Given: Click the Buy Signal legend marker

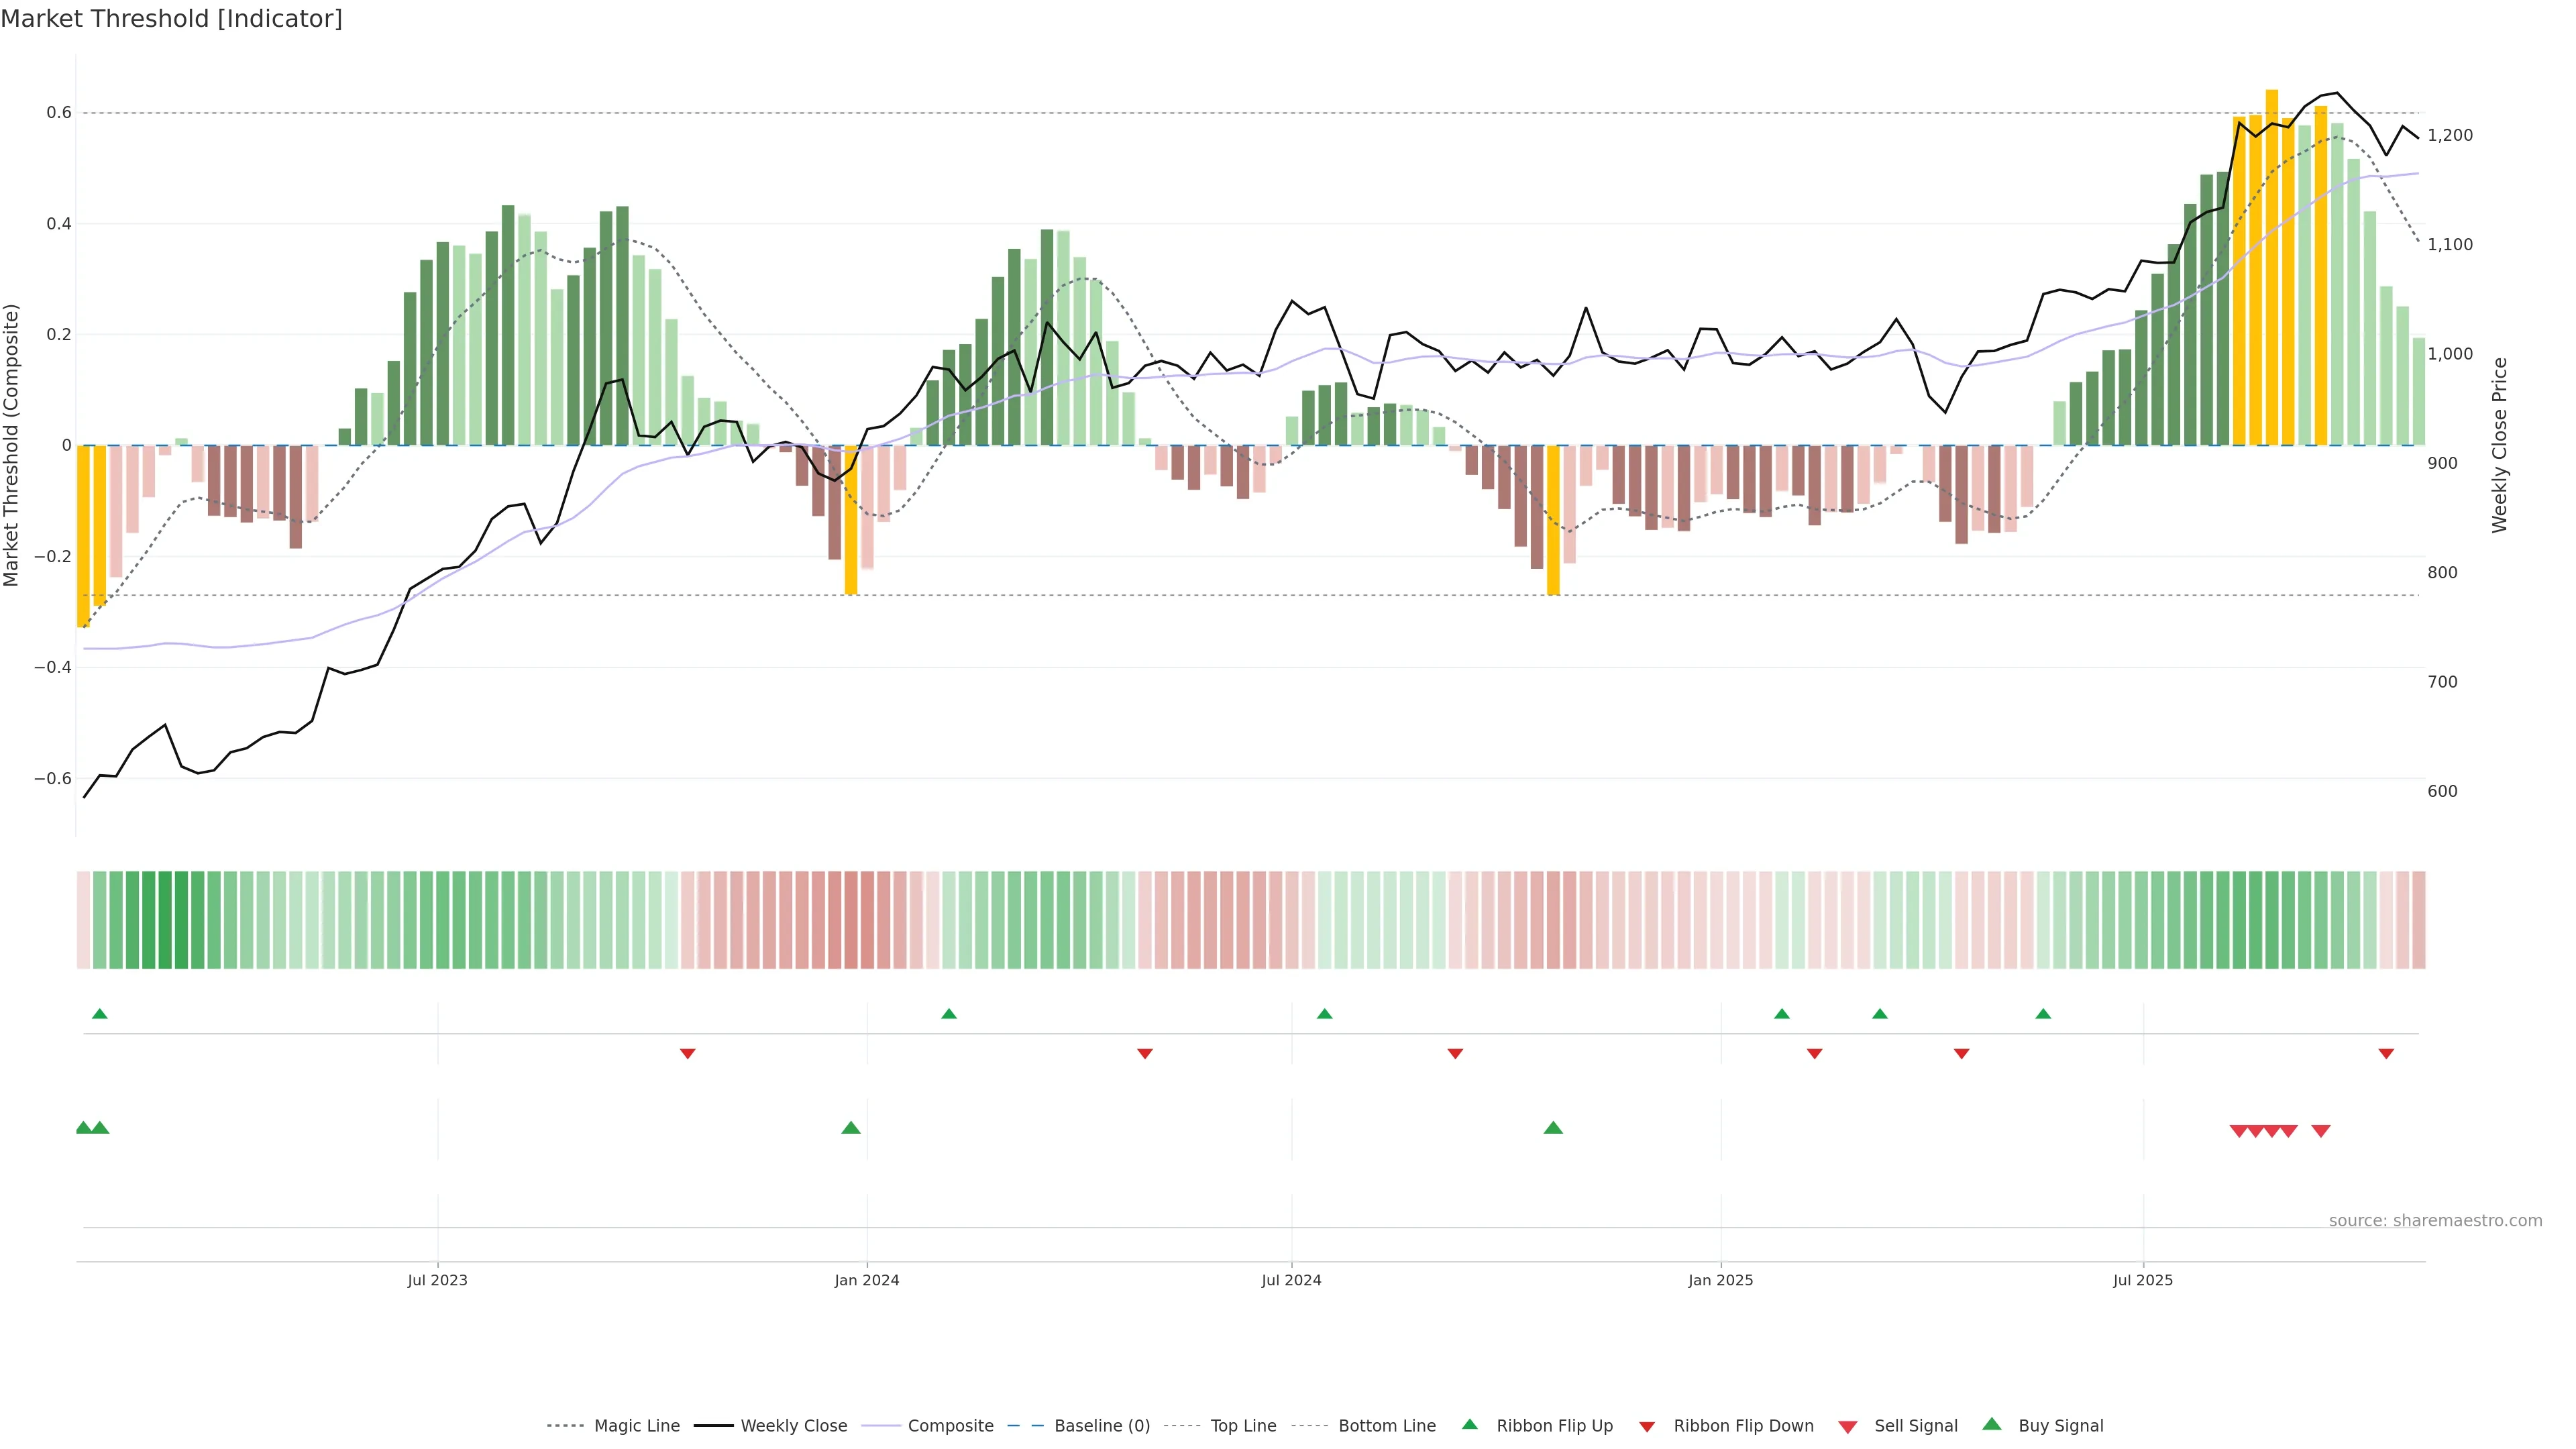Looking at the screenshot, I should pyautogui.click(x=1992, y=1424).
